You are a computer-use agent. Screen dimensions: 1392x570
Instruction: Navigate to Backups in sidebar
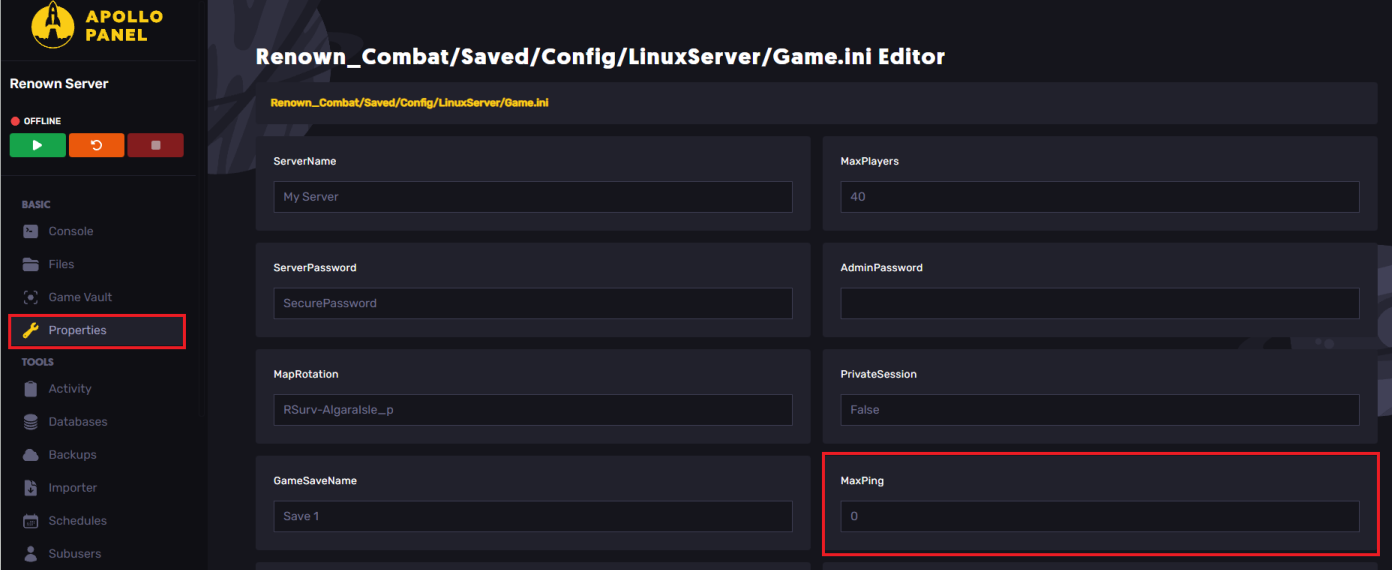(72, 455)
